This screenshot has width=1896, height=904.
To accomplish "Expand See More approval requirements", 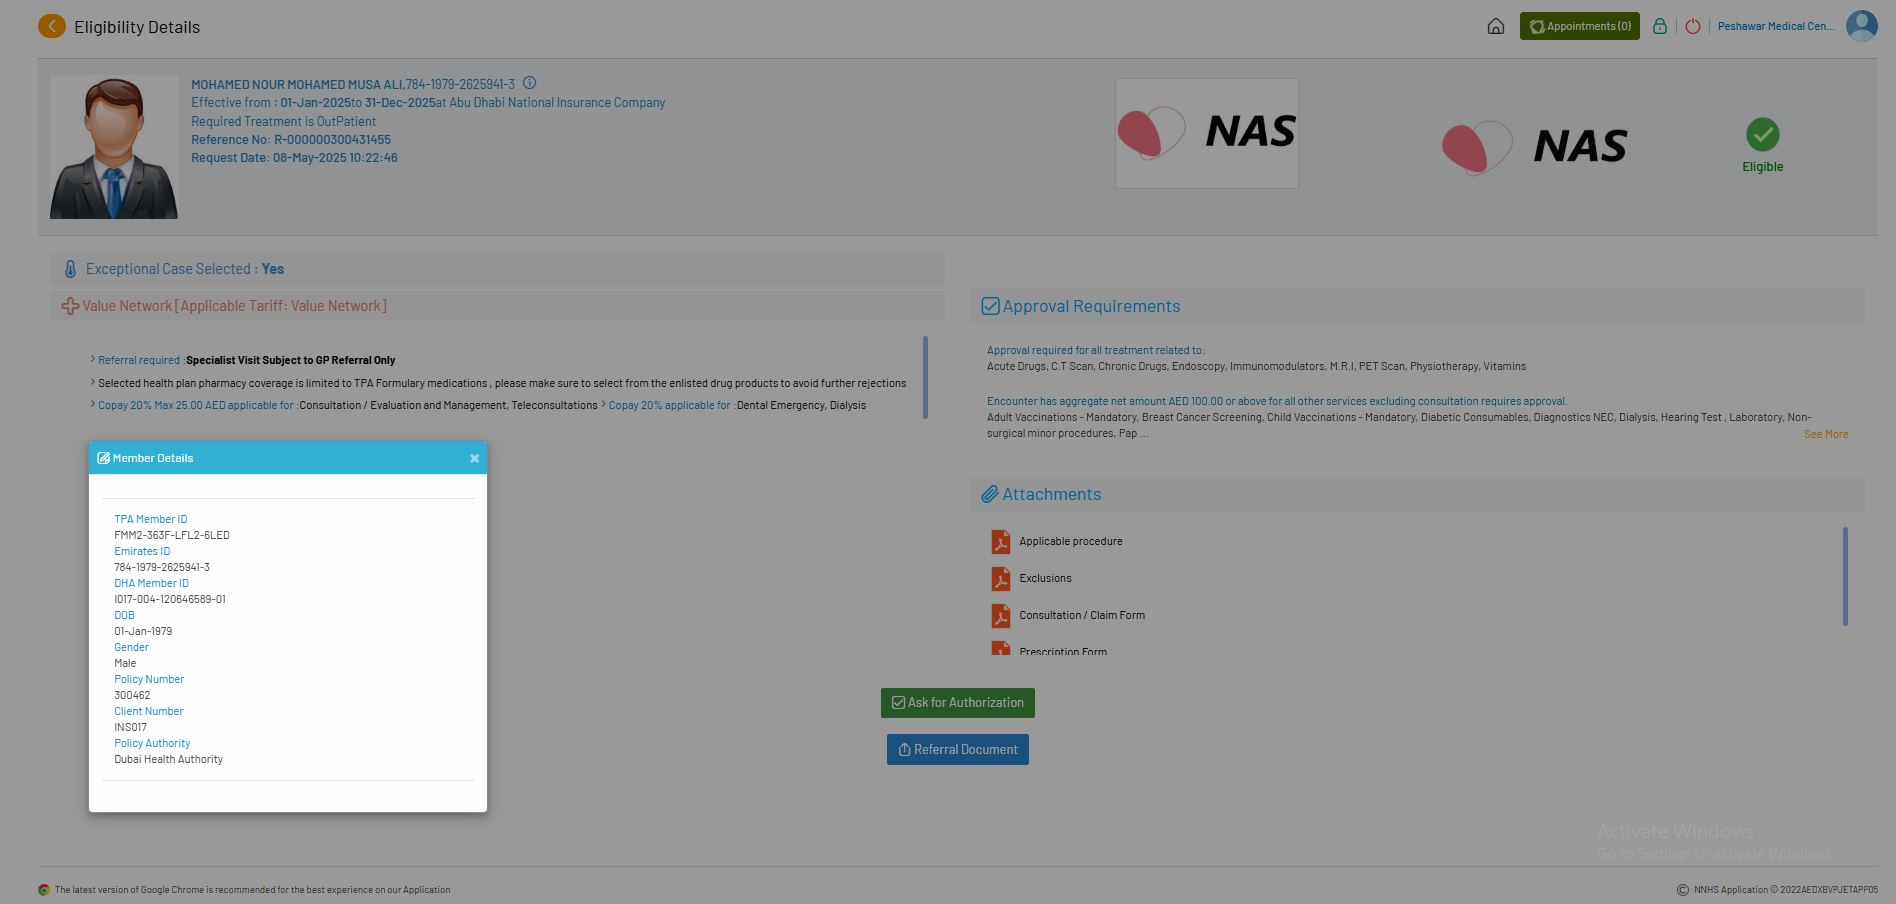I will click(x=1825, y=435).
